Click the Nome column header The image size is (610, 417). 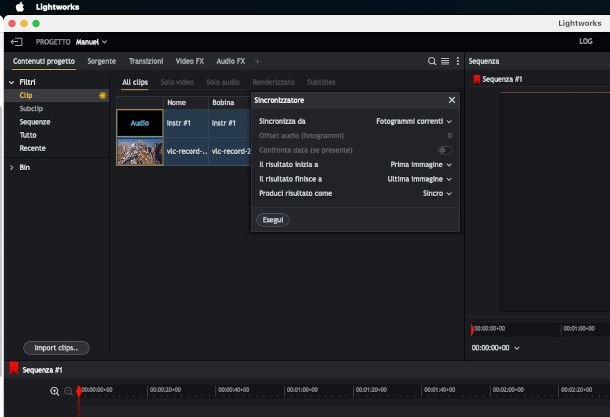[x=186, y=103]
